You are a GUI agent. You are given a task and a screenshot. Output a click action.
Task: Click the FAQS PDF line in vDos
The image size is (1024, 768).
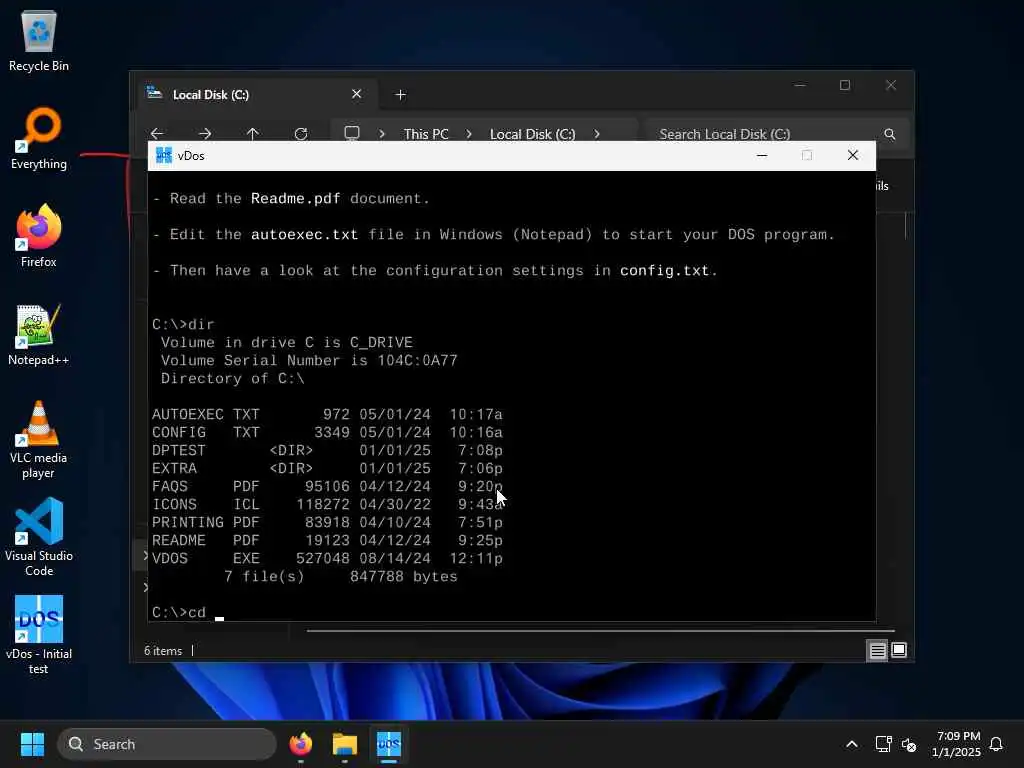(x=327, y=487)
